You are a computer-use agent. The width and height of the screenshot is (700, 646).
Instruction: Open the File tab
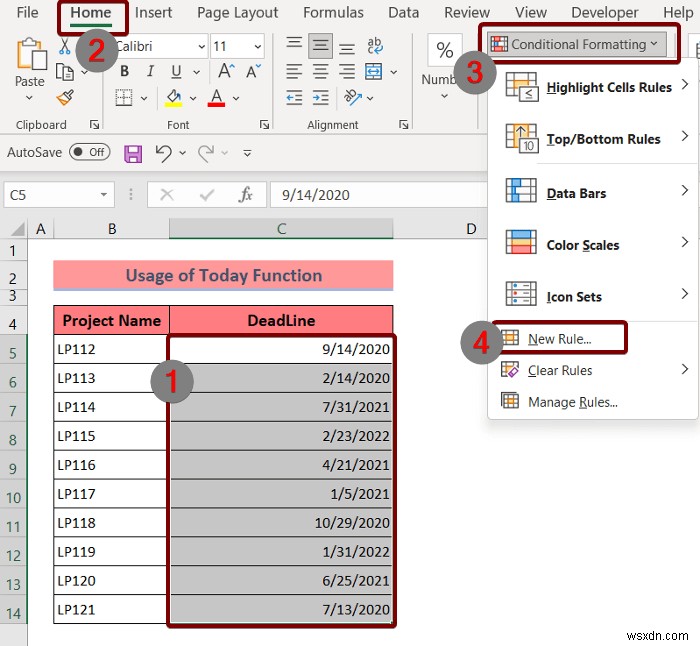click(27, 13)
